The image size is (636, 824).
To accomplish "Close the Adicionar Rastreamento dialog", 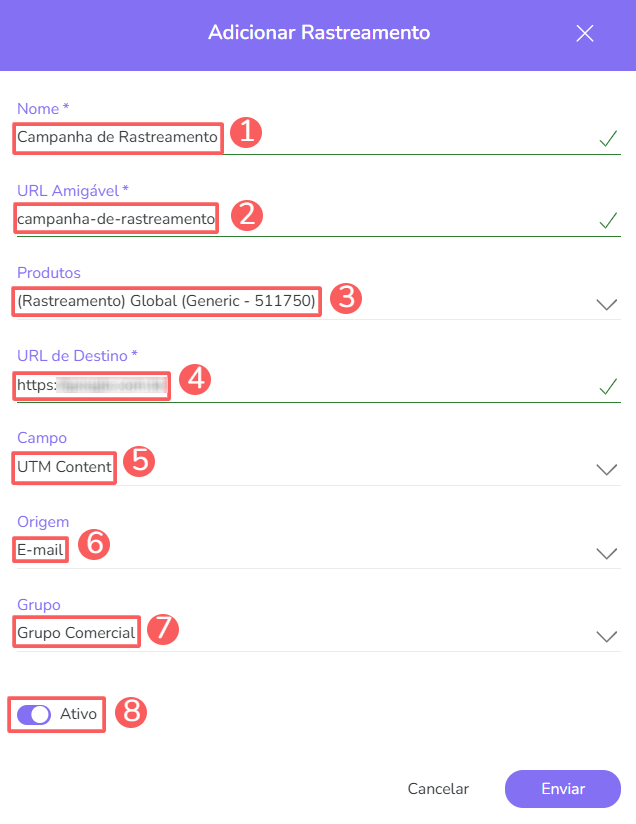I will click(x=585, y=33).
